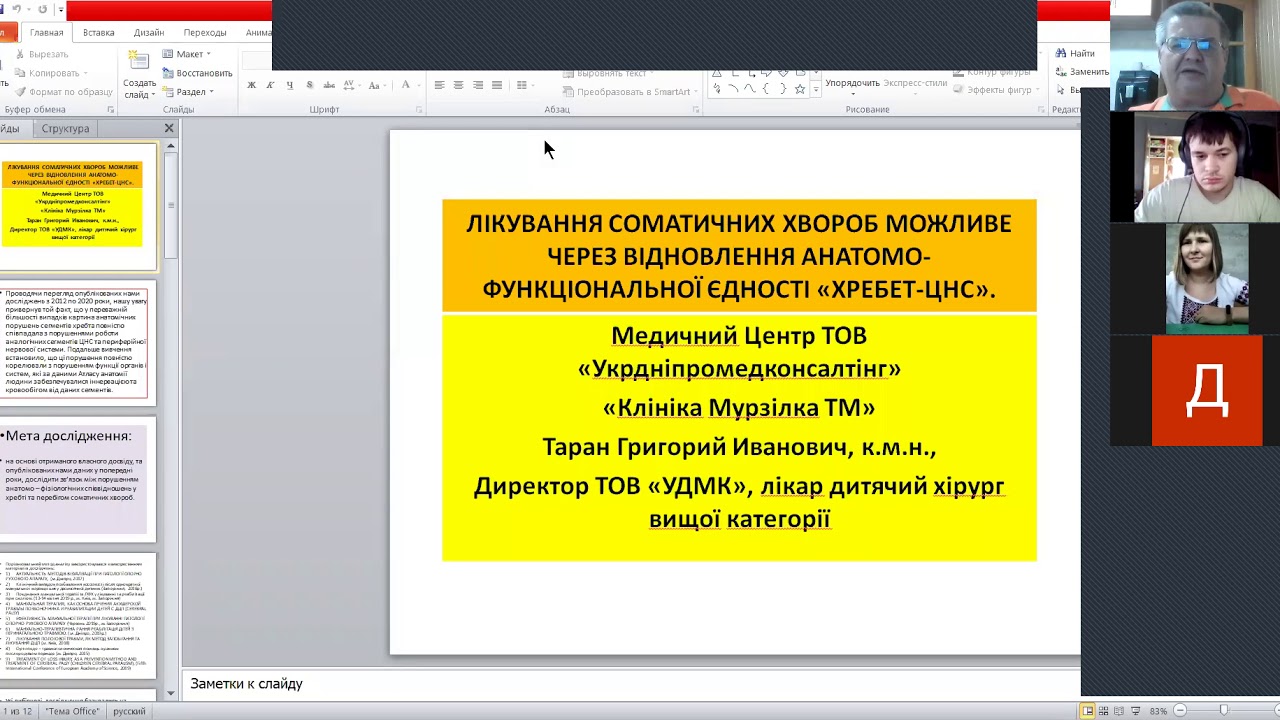Select the Мета дослідження slide thumbnail
This screenshot has width=1280, height=720.
pos(76,479)
